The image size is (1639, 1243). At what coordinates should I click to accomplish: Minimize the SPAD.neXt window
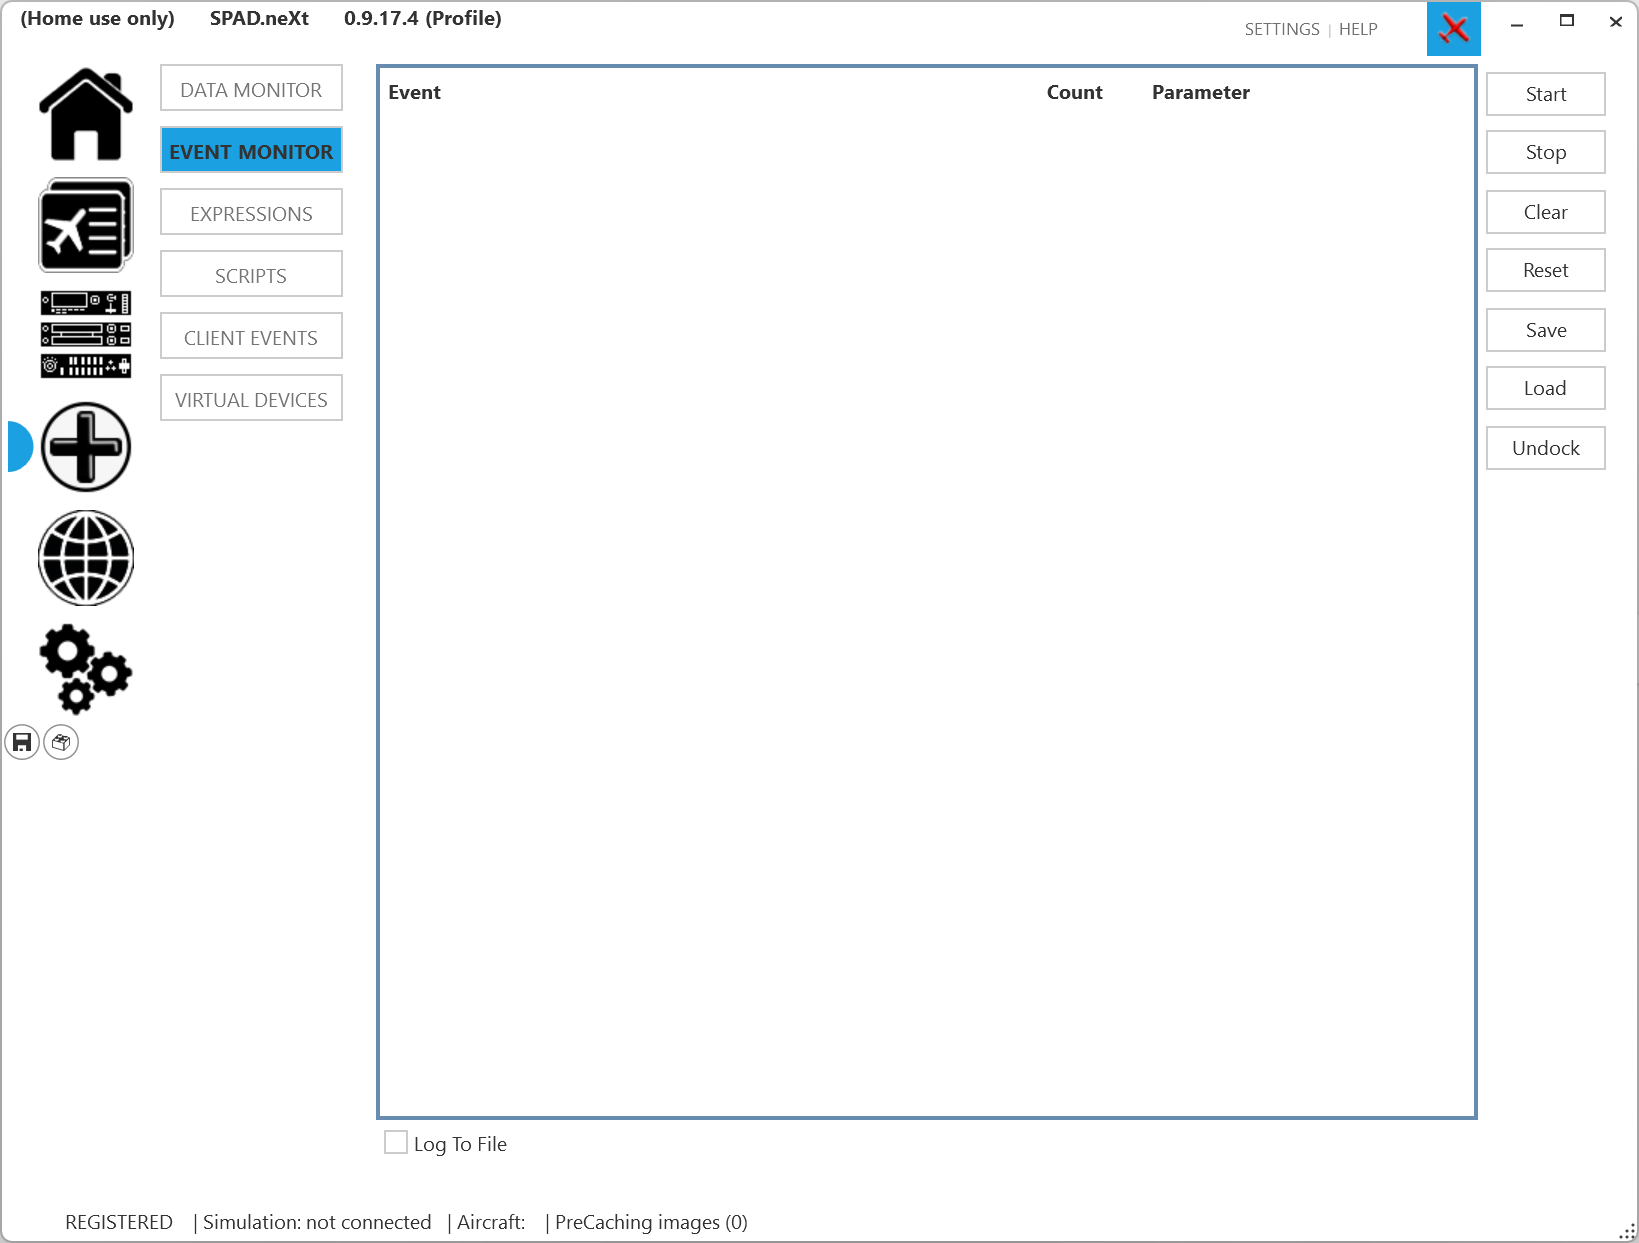[x=1517, y=22]
